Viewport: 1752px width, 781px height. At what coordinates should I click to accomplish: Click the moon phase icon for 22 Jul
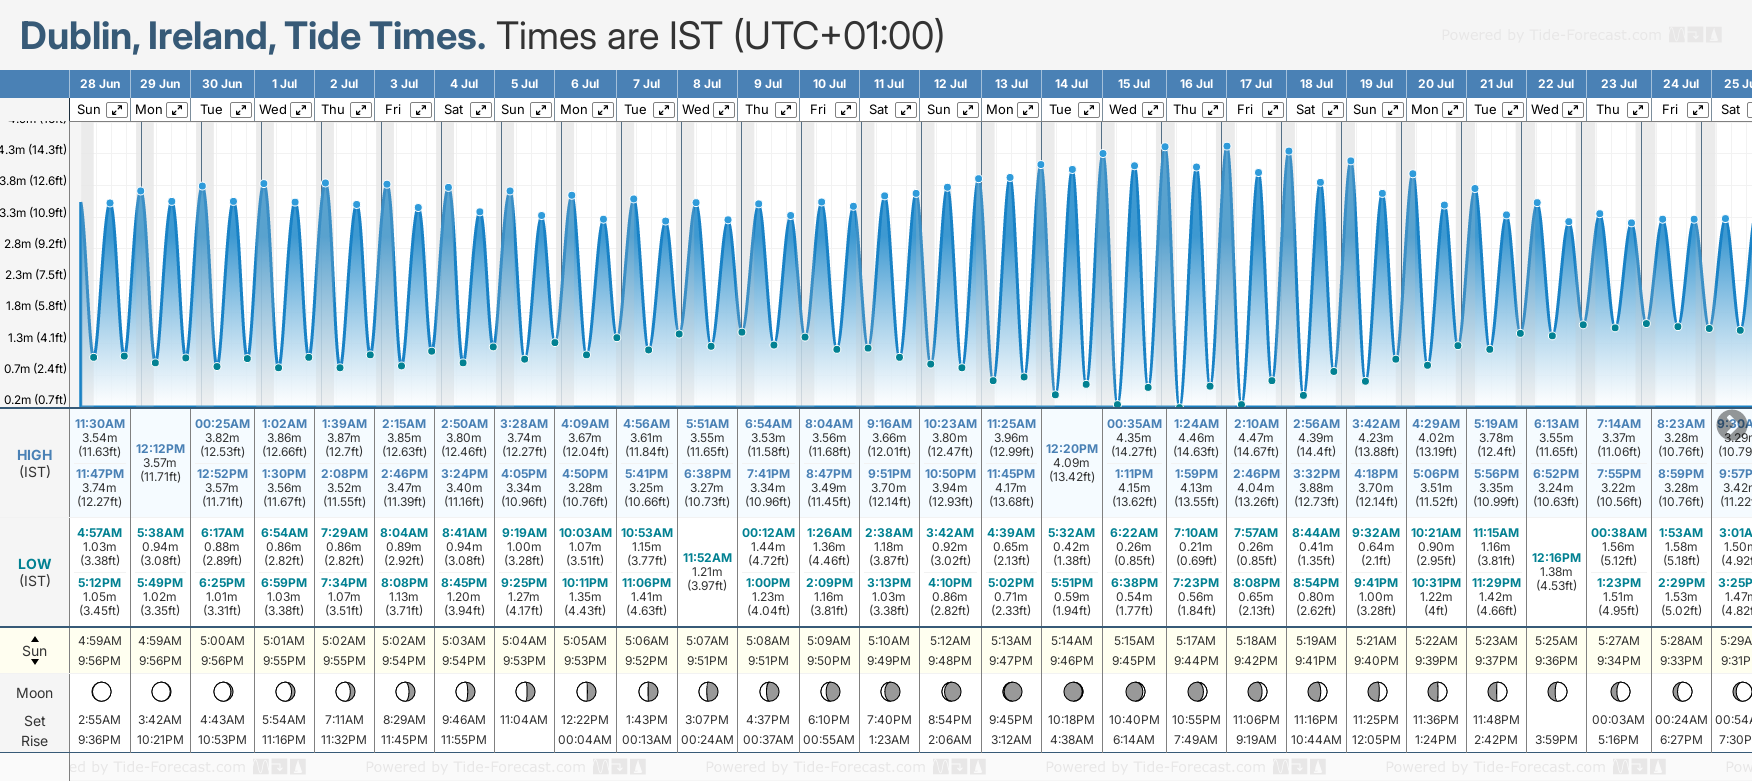click(x=1557, y=692)
